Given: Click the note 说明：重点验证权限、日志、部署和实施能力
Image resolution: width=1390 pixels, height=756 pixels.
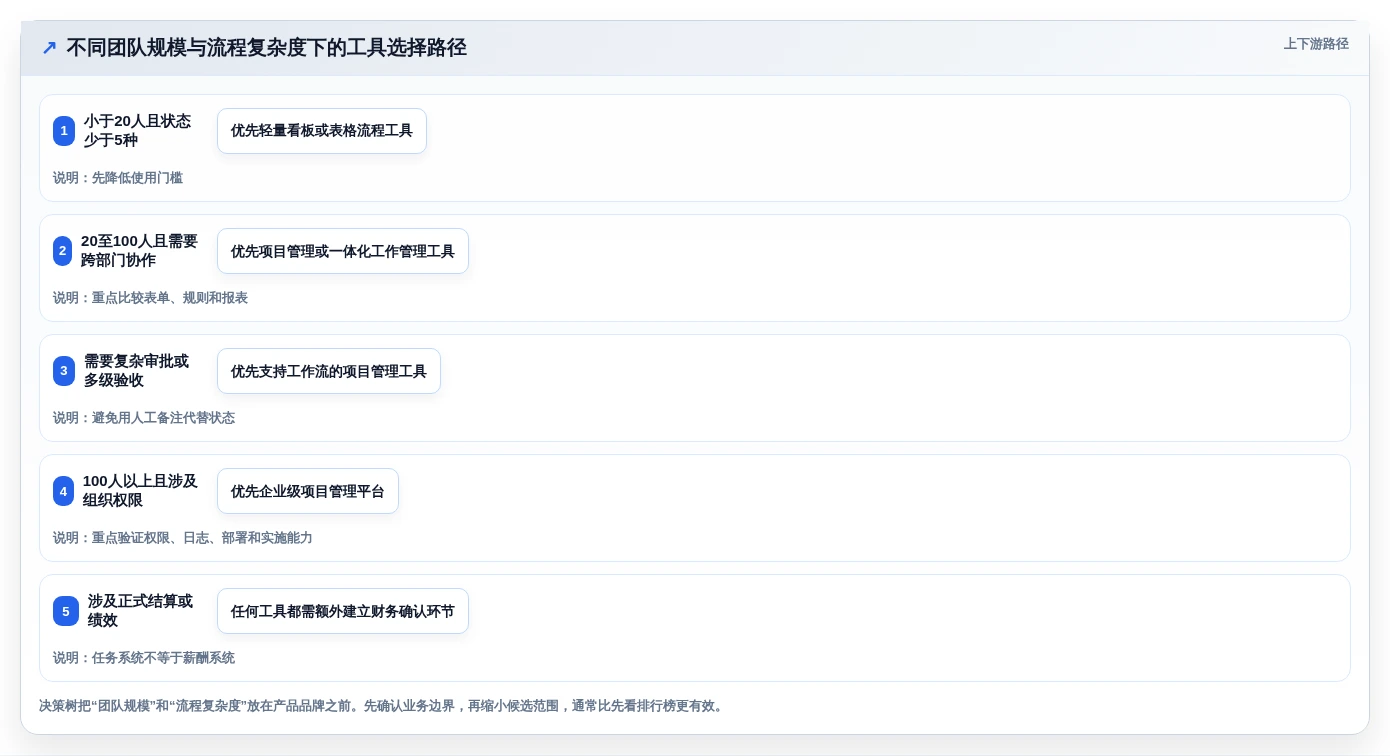Looking at the screenshot, I should click(183, 538).
